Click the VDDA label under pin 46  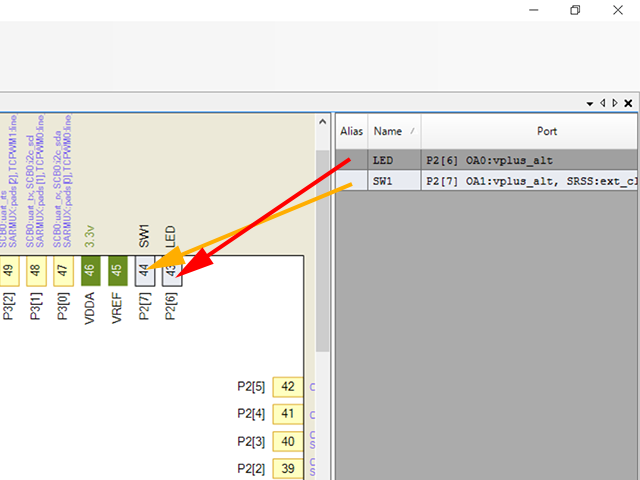89,308
